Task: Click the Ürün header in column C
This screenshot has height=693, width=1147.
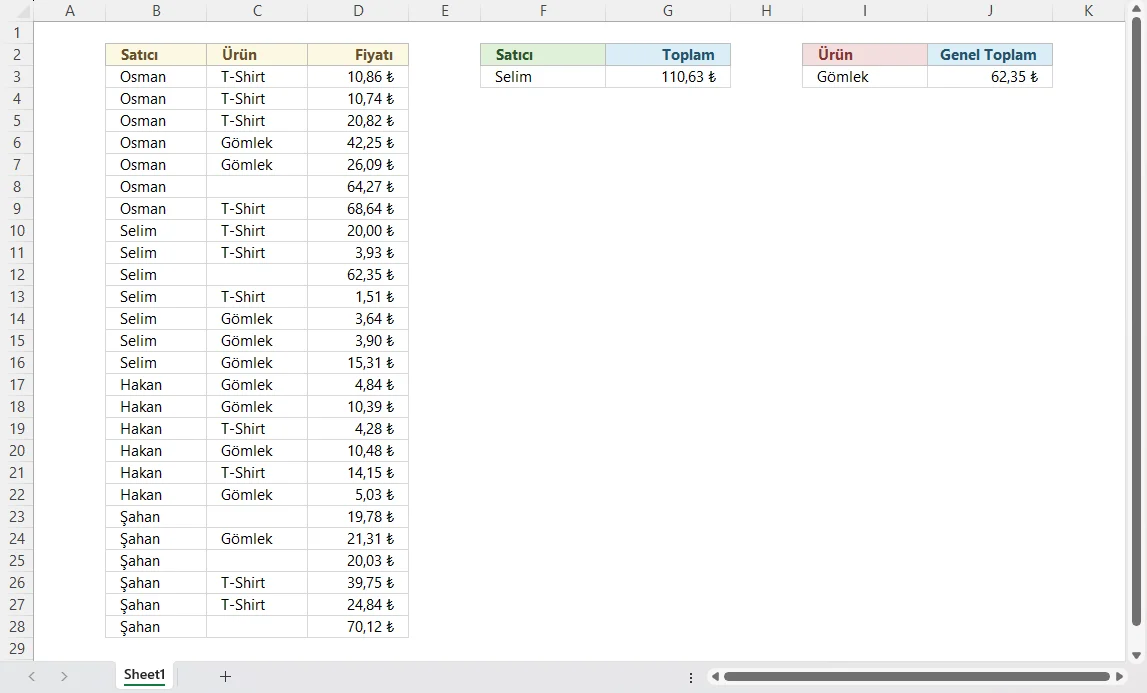Action: pyautogui.click(x=257, y=55)
